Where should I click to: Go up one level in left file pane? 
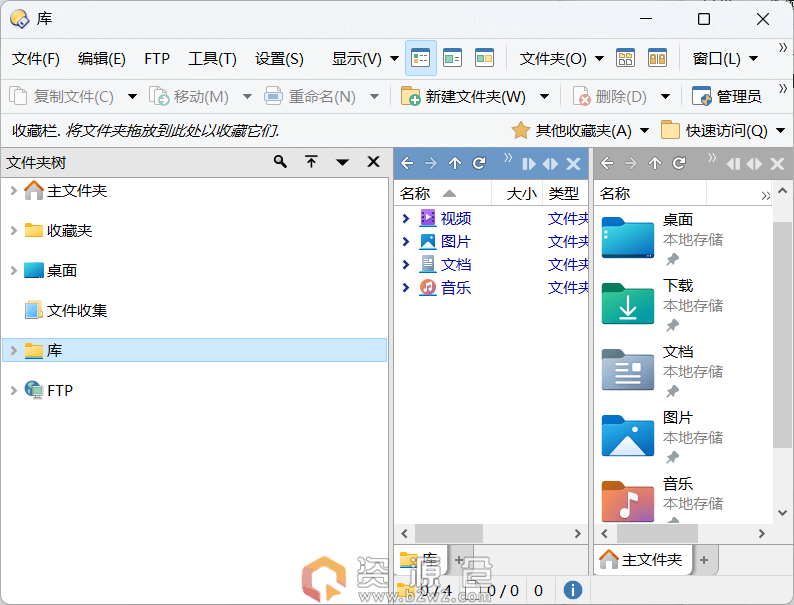pos(455,164)
